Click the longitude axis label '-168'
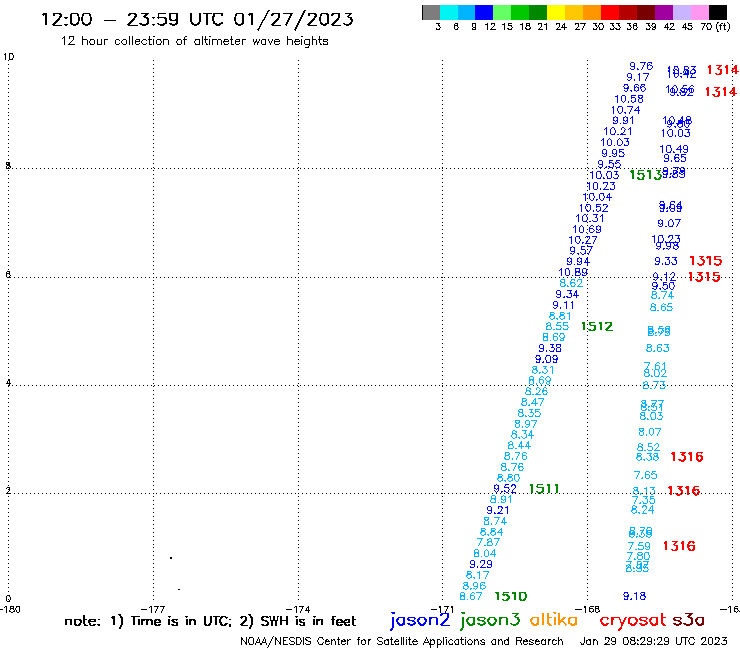The image size is (740, 650). click(588, 609)
